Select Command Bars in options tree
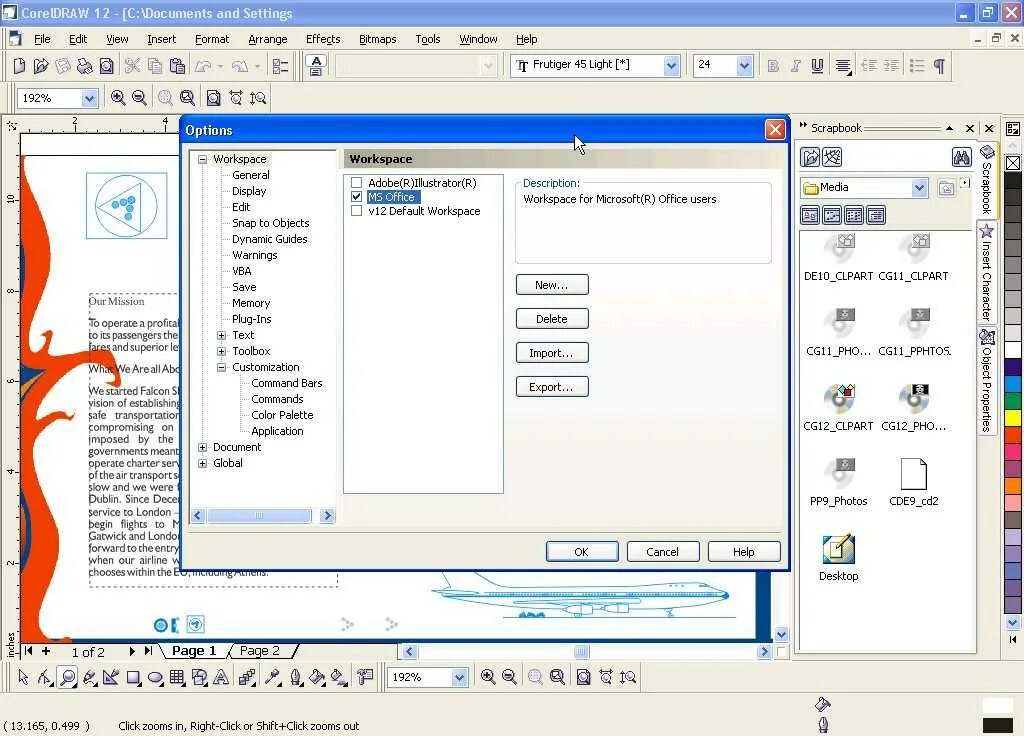The image size is (1024, 736). click(x=287, y=383)
